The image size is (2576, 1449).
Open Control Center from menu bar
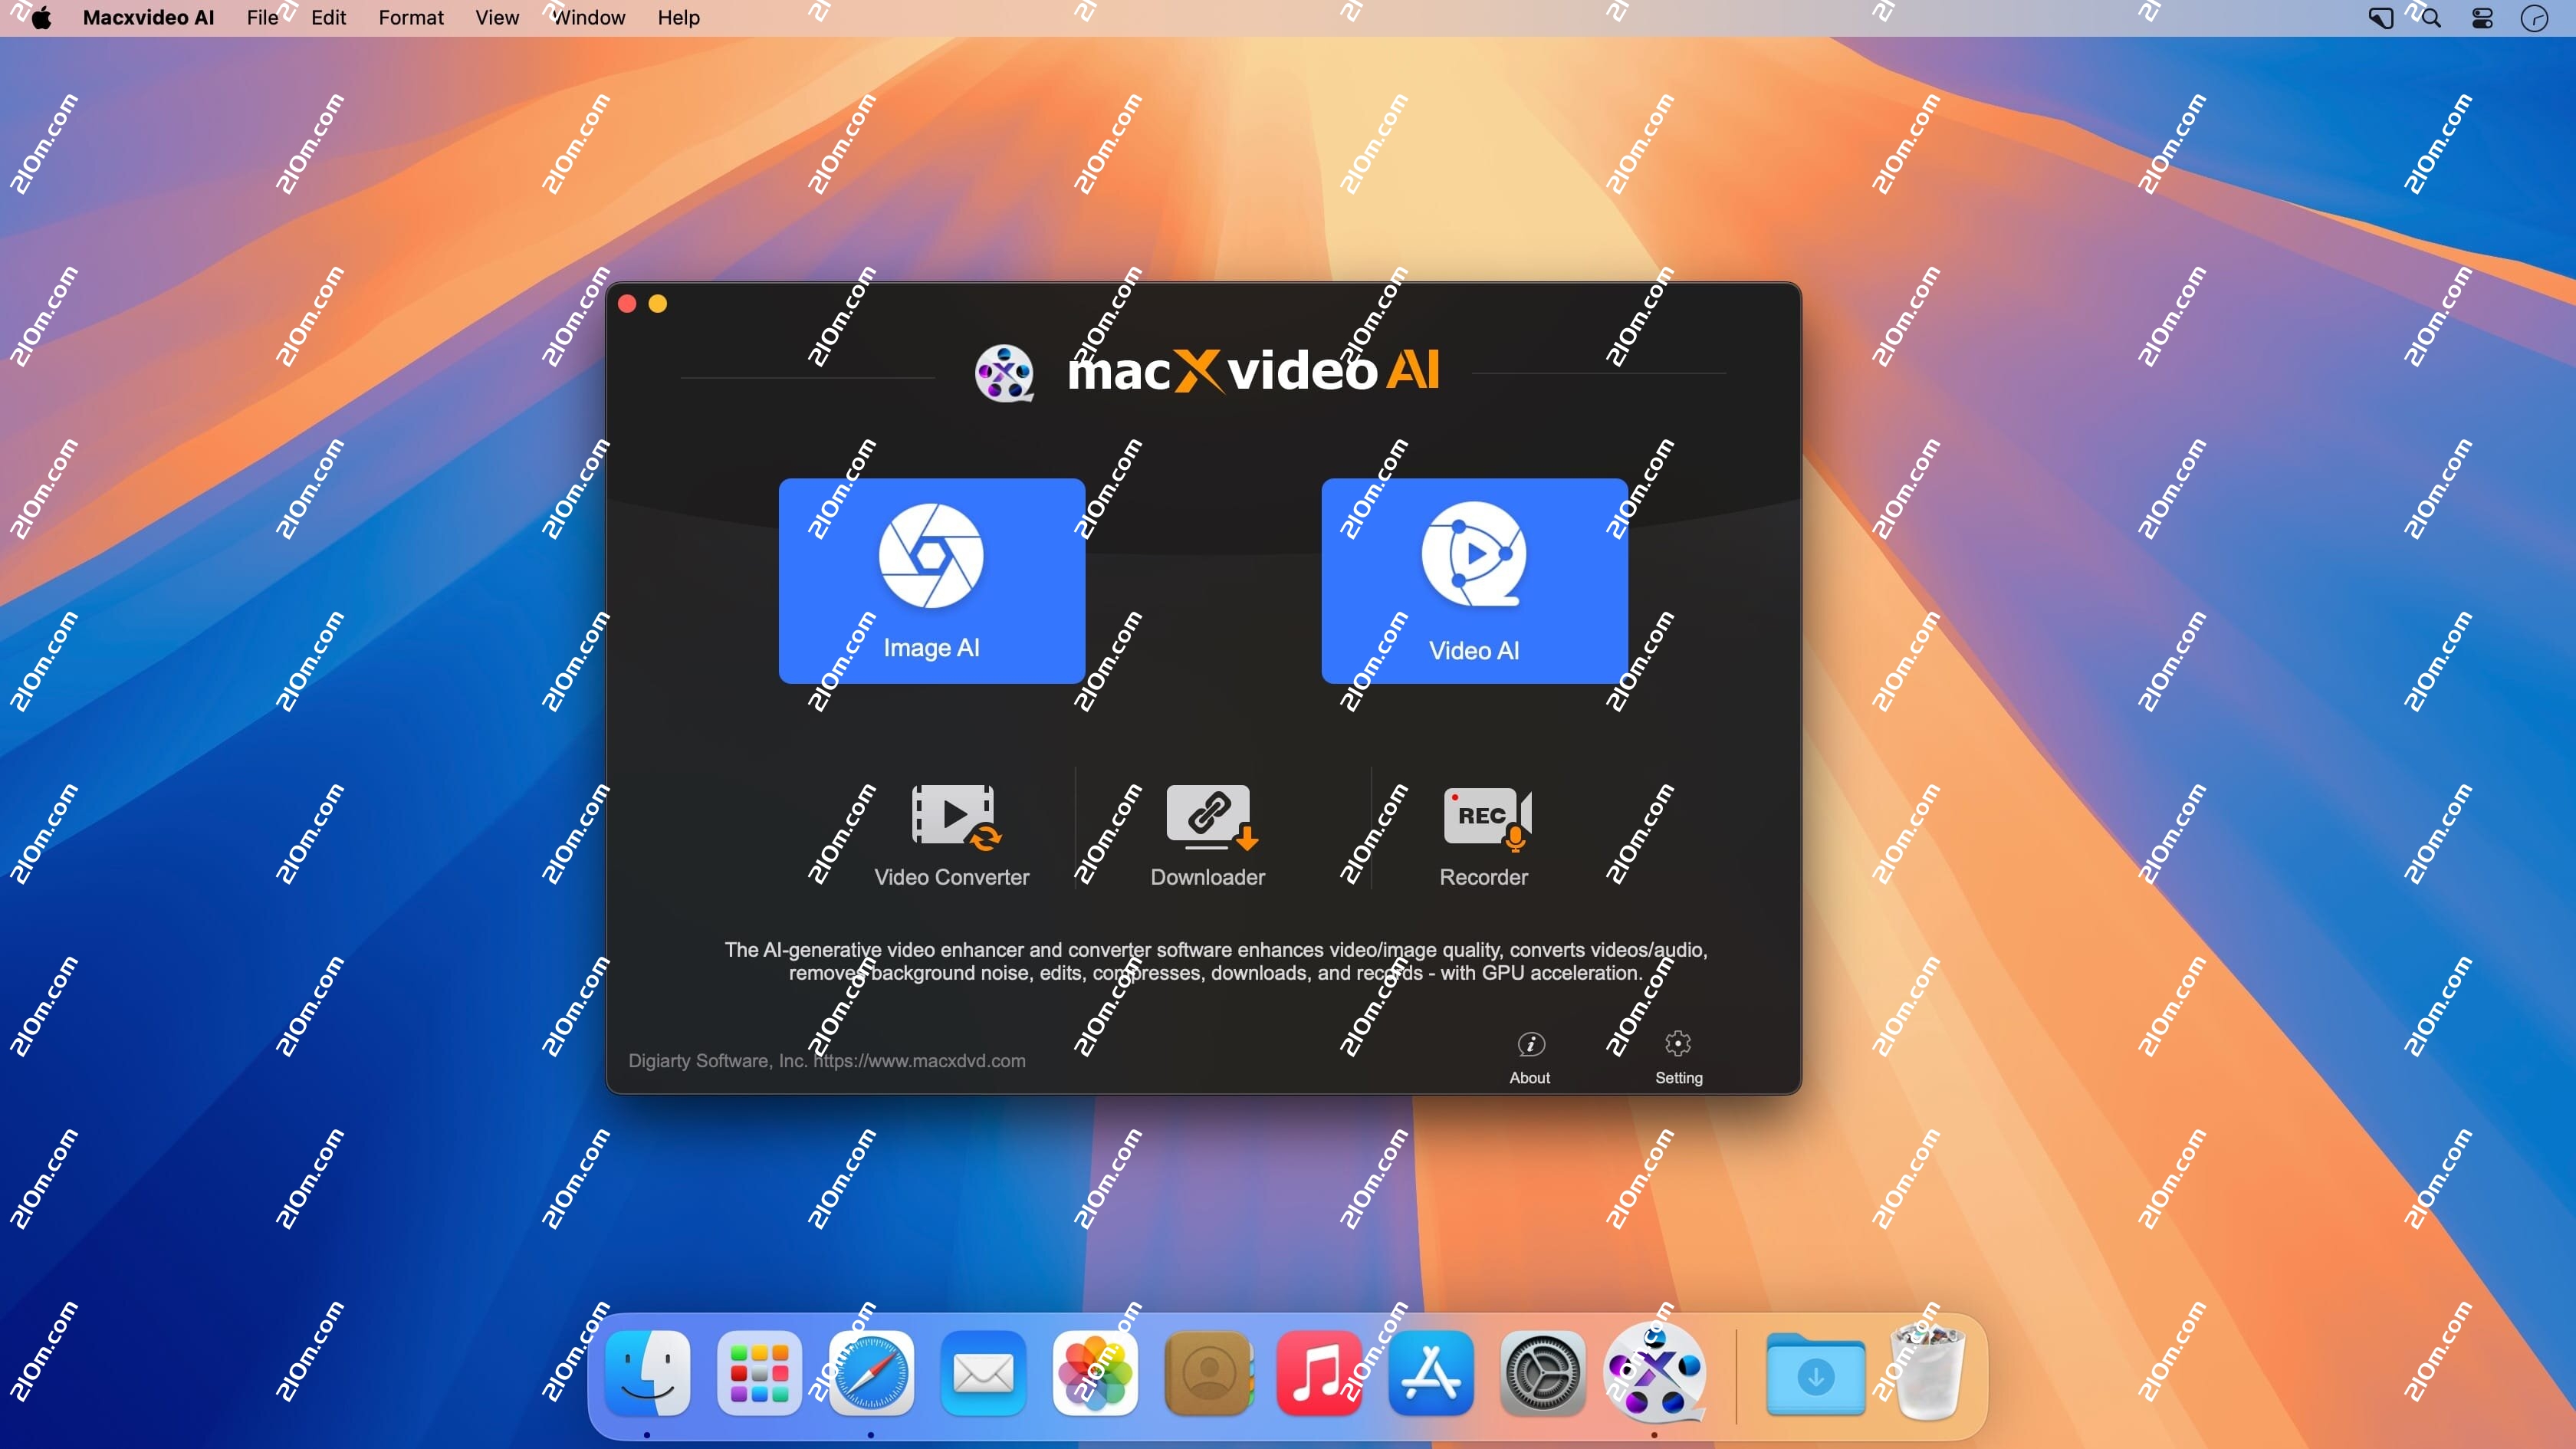2481,17
